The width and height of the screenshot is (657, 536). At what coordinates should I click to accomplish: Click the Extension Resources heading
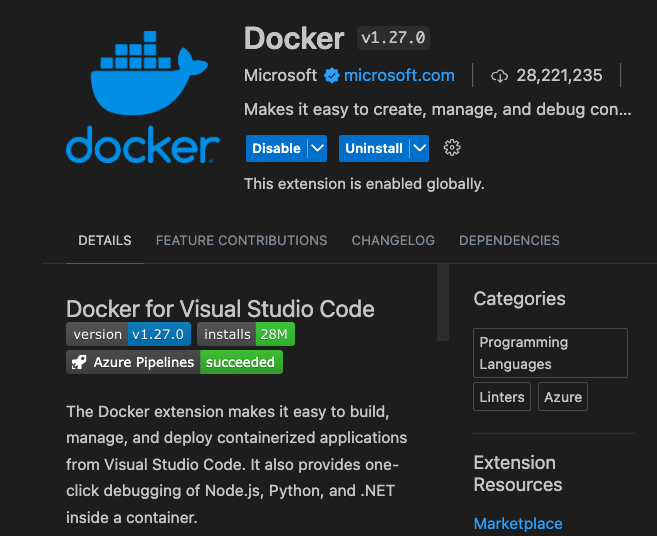click(518, 474)
